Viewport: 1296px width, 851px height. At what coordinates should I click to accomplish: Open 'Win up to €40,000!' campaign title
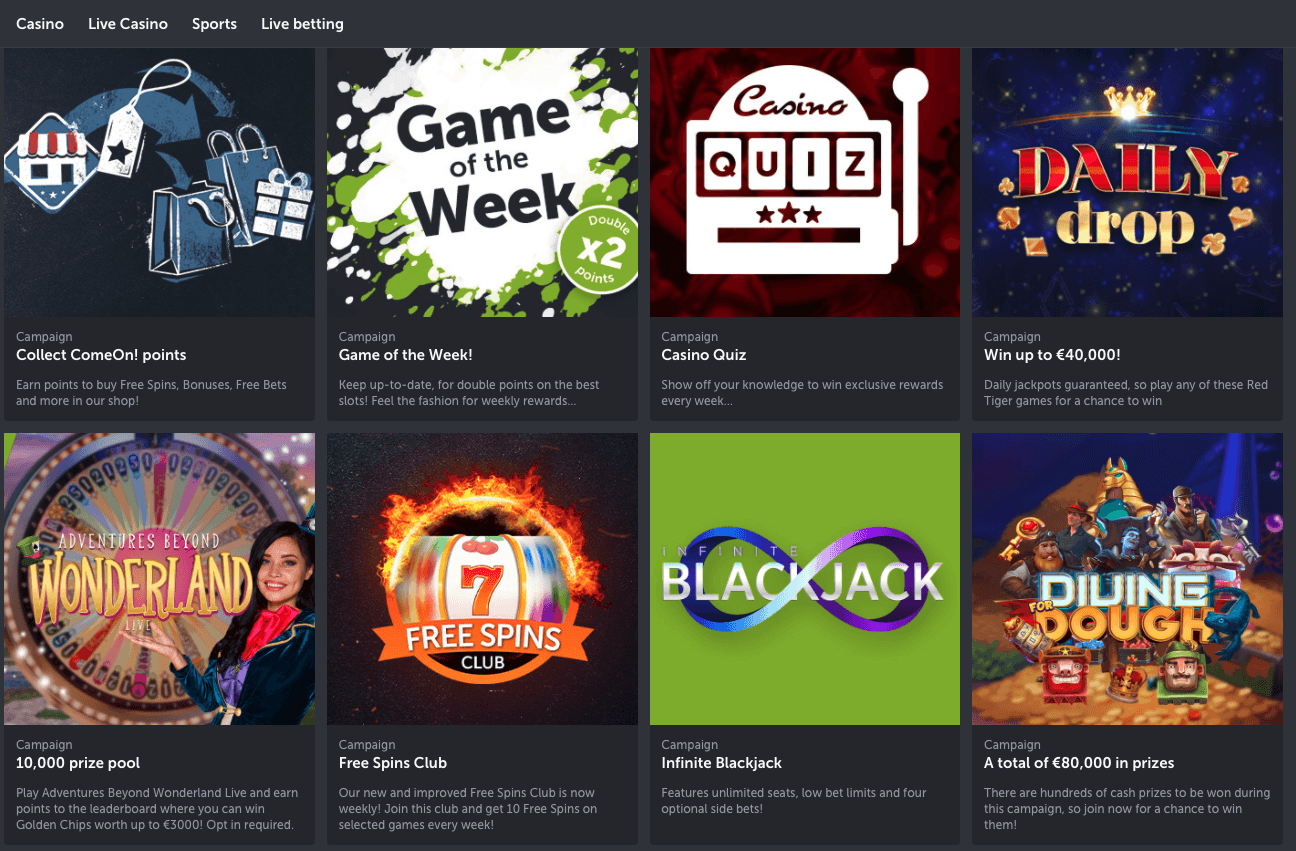1052,355
